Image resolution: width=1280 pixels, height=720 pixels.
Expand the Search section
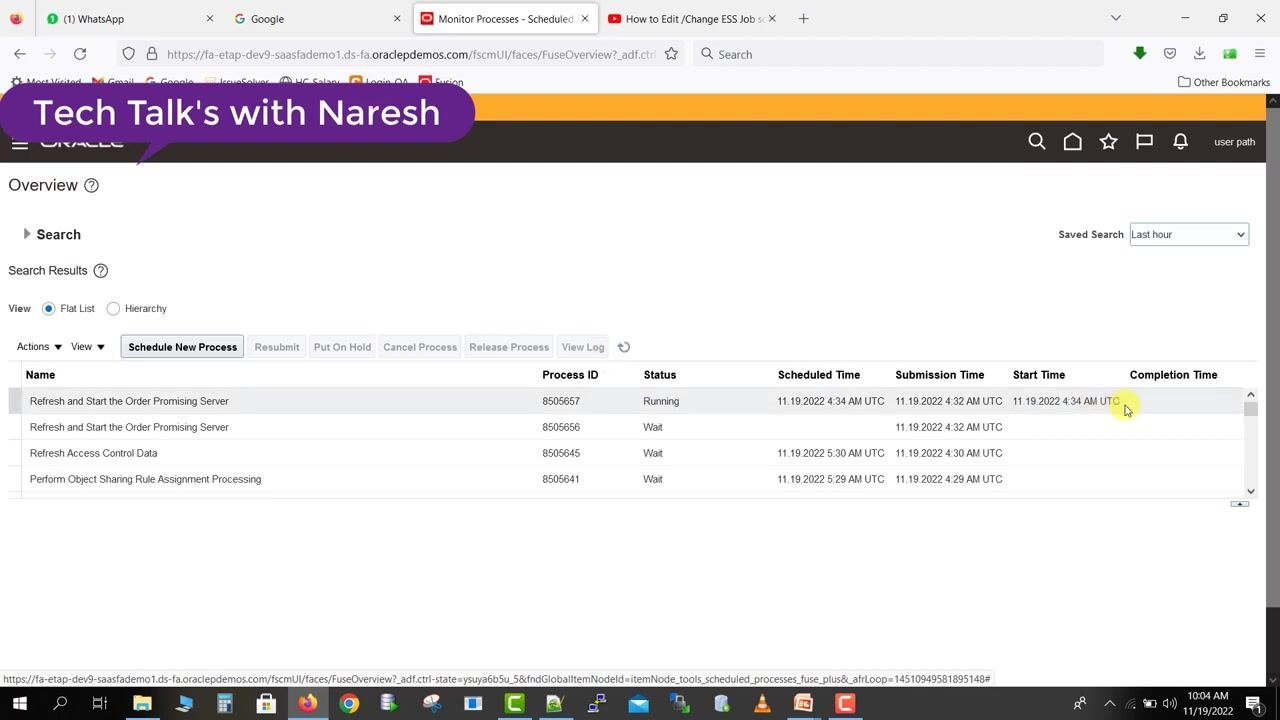pos(27,234)
